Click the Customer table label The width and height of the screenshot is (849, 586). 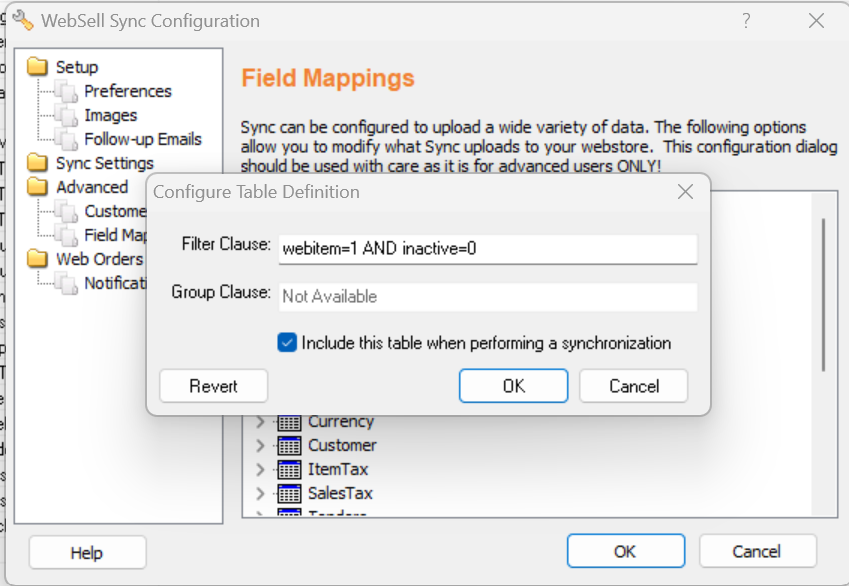pyautogui.click(x=342, y=445)
